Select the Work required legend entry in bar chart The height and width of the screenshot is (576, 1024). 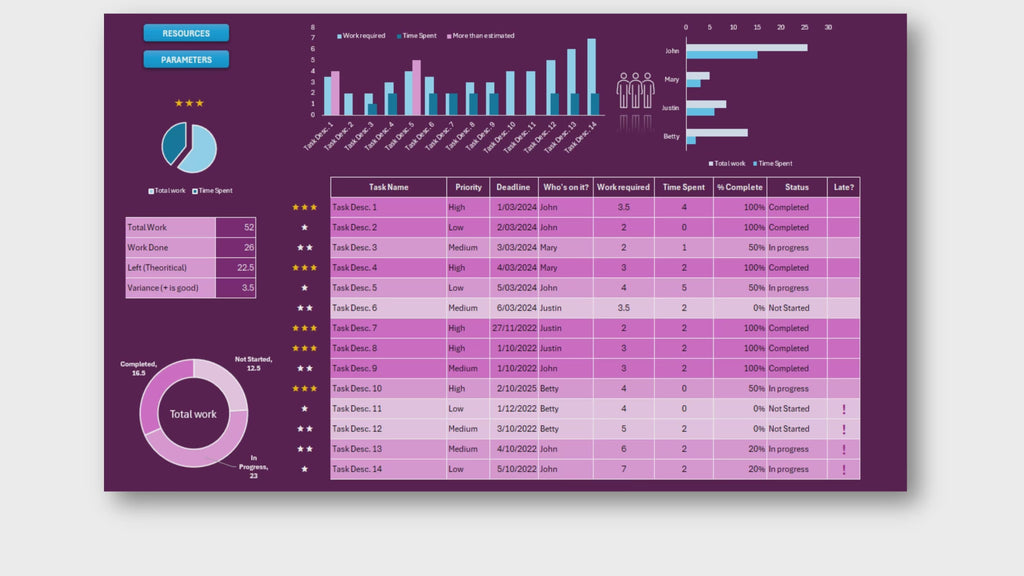pos(360,36)
